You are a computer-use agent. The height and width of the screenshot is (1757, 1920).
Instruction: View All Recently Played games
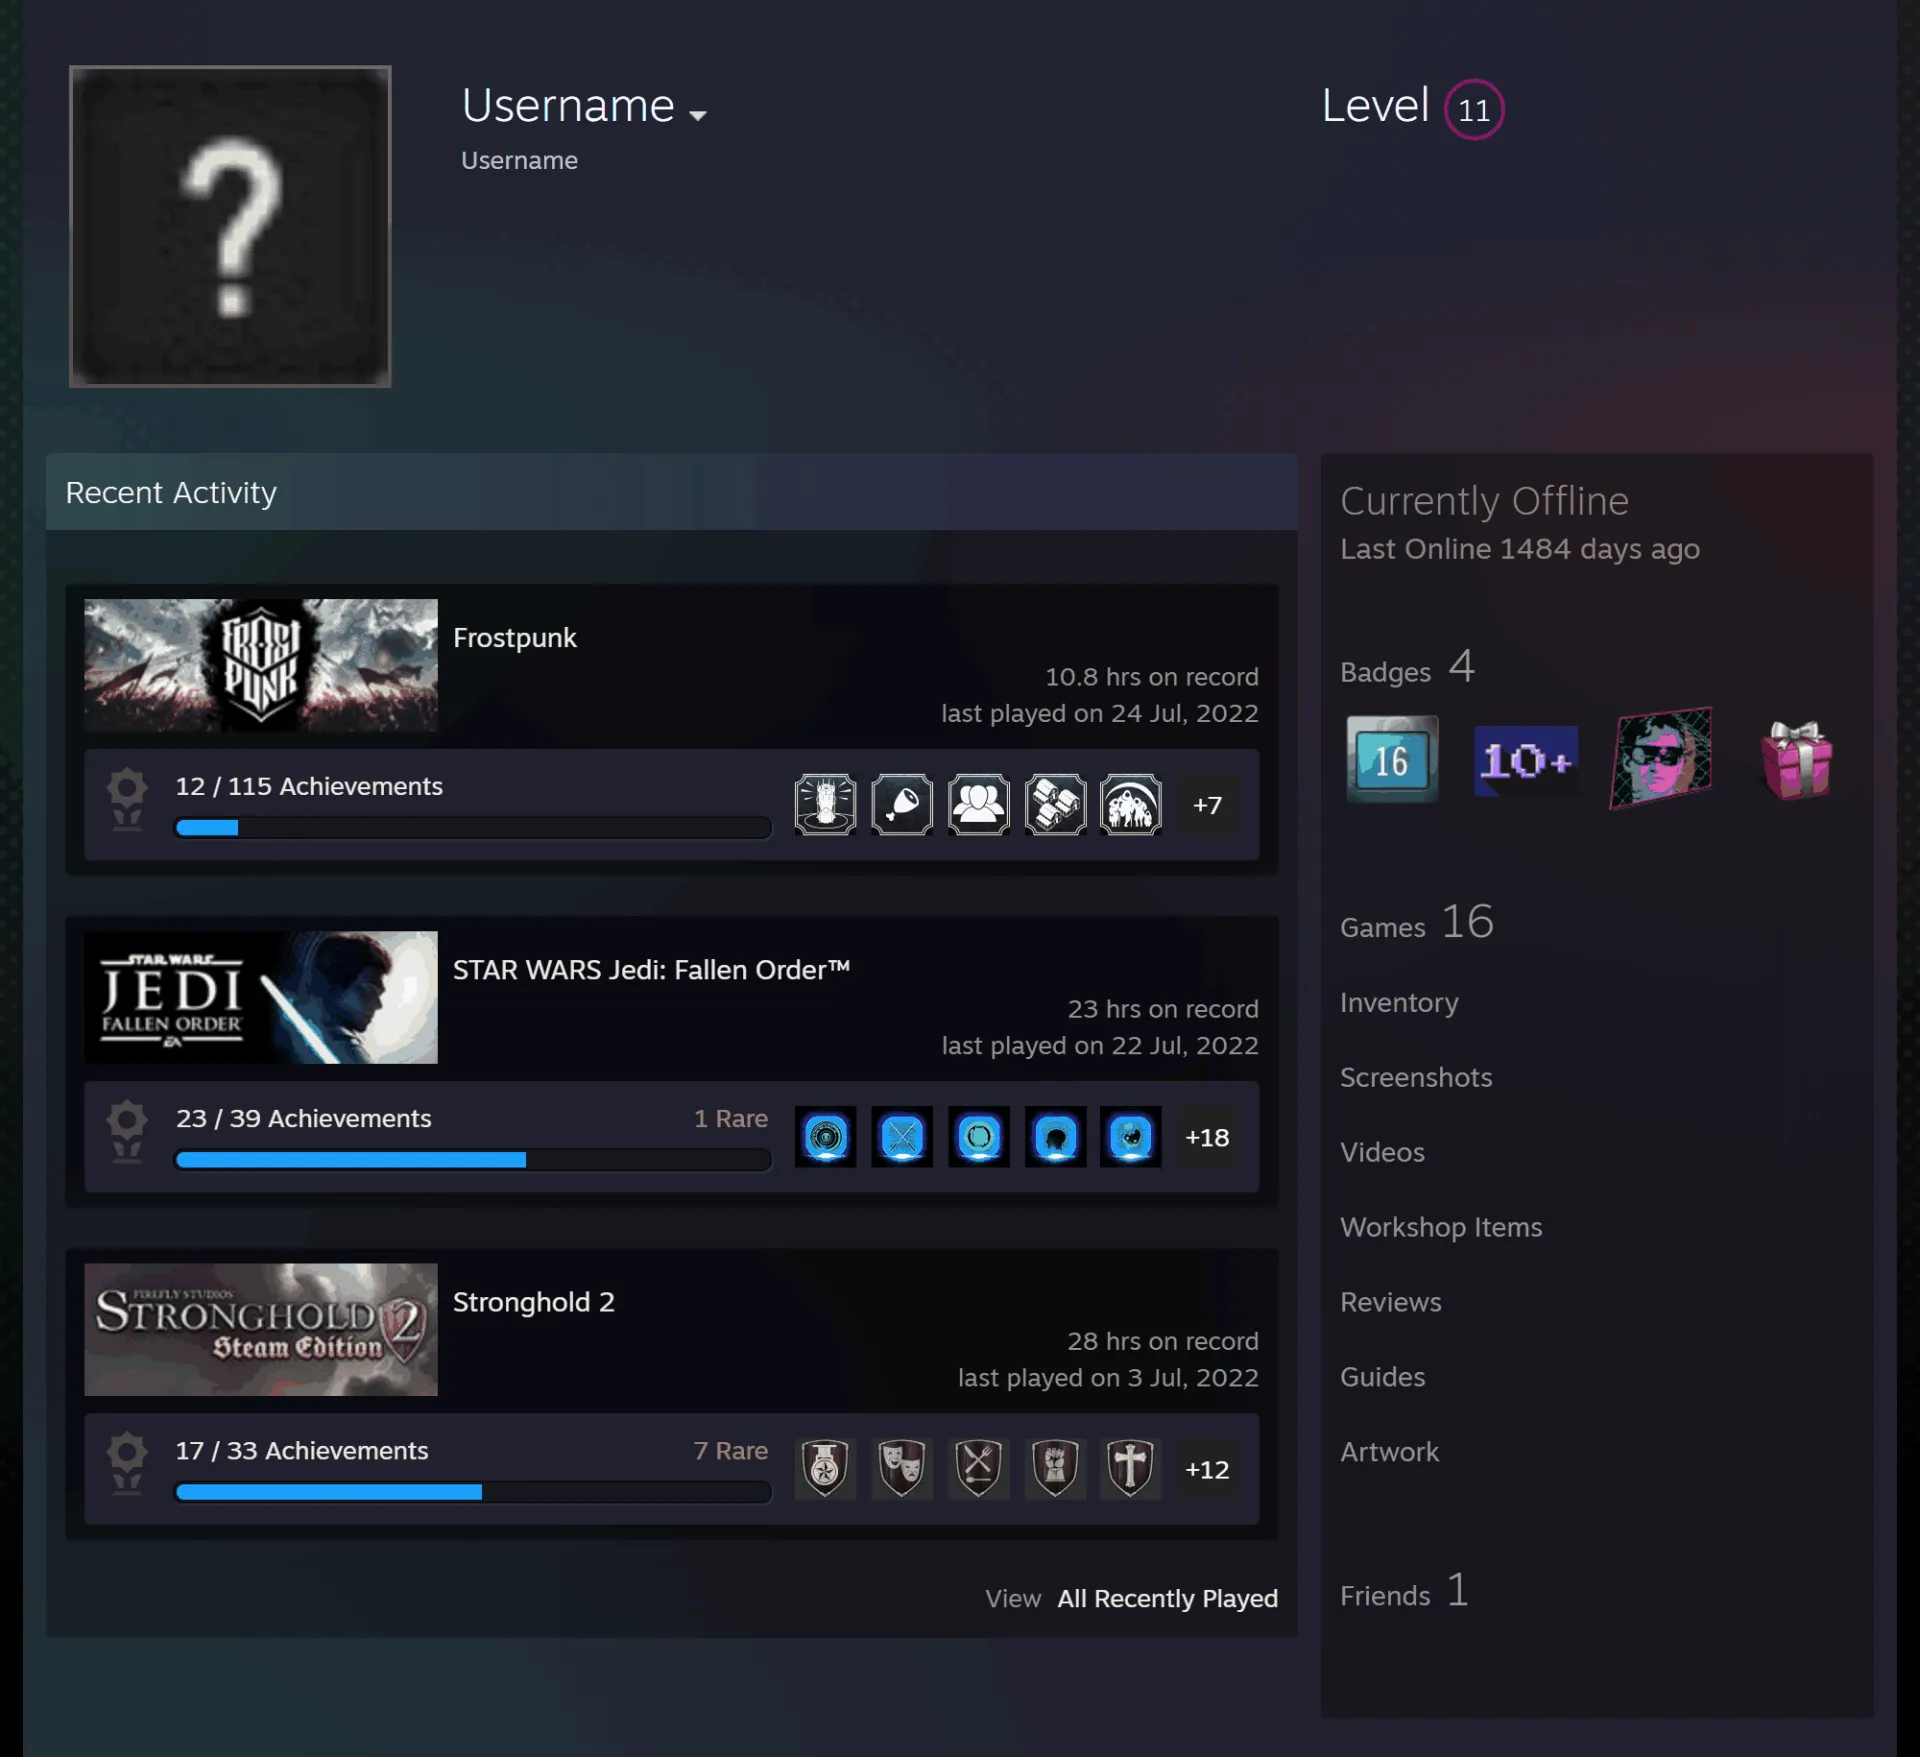1167,1598
